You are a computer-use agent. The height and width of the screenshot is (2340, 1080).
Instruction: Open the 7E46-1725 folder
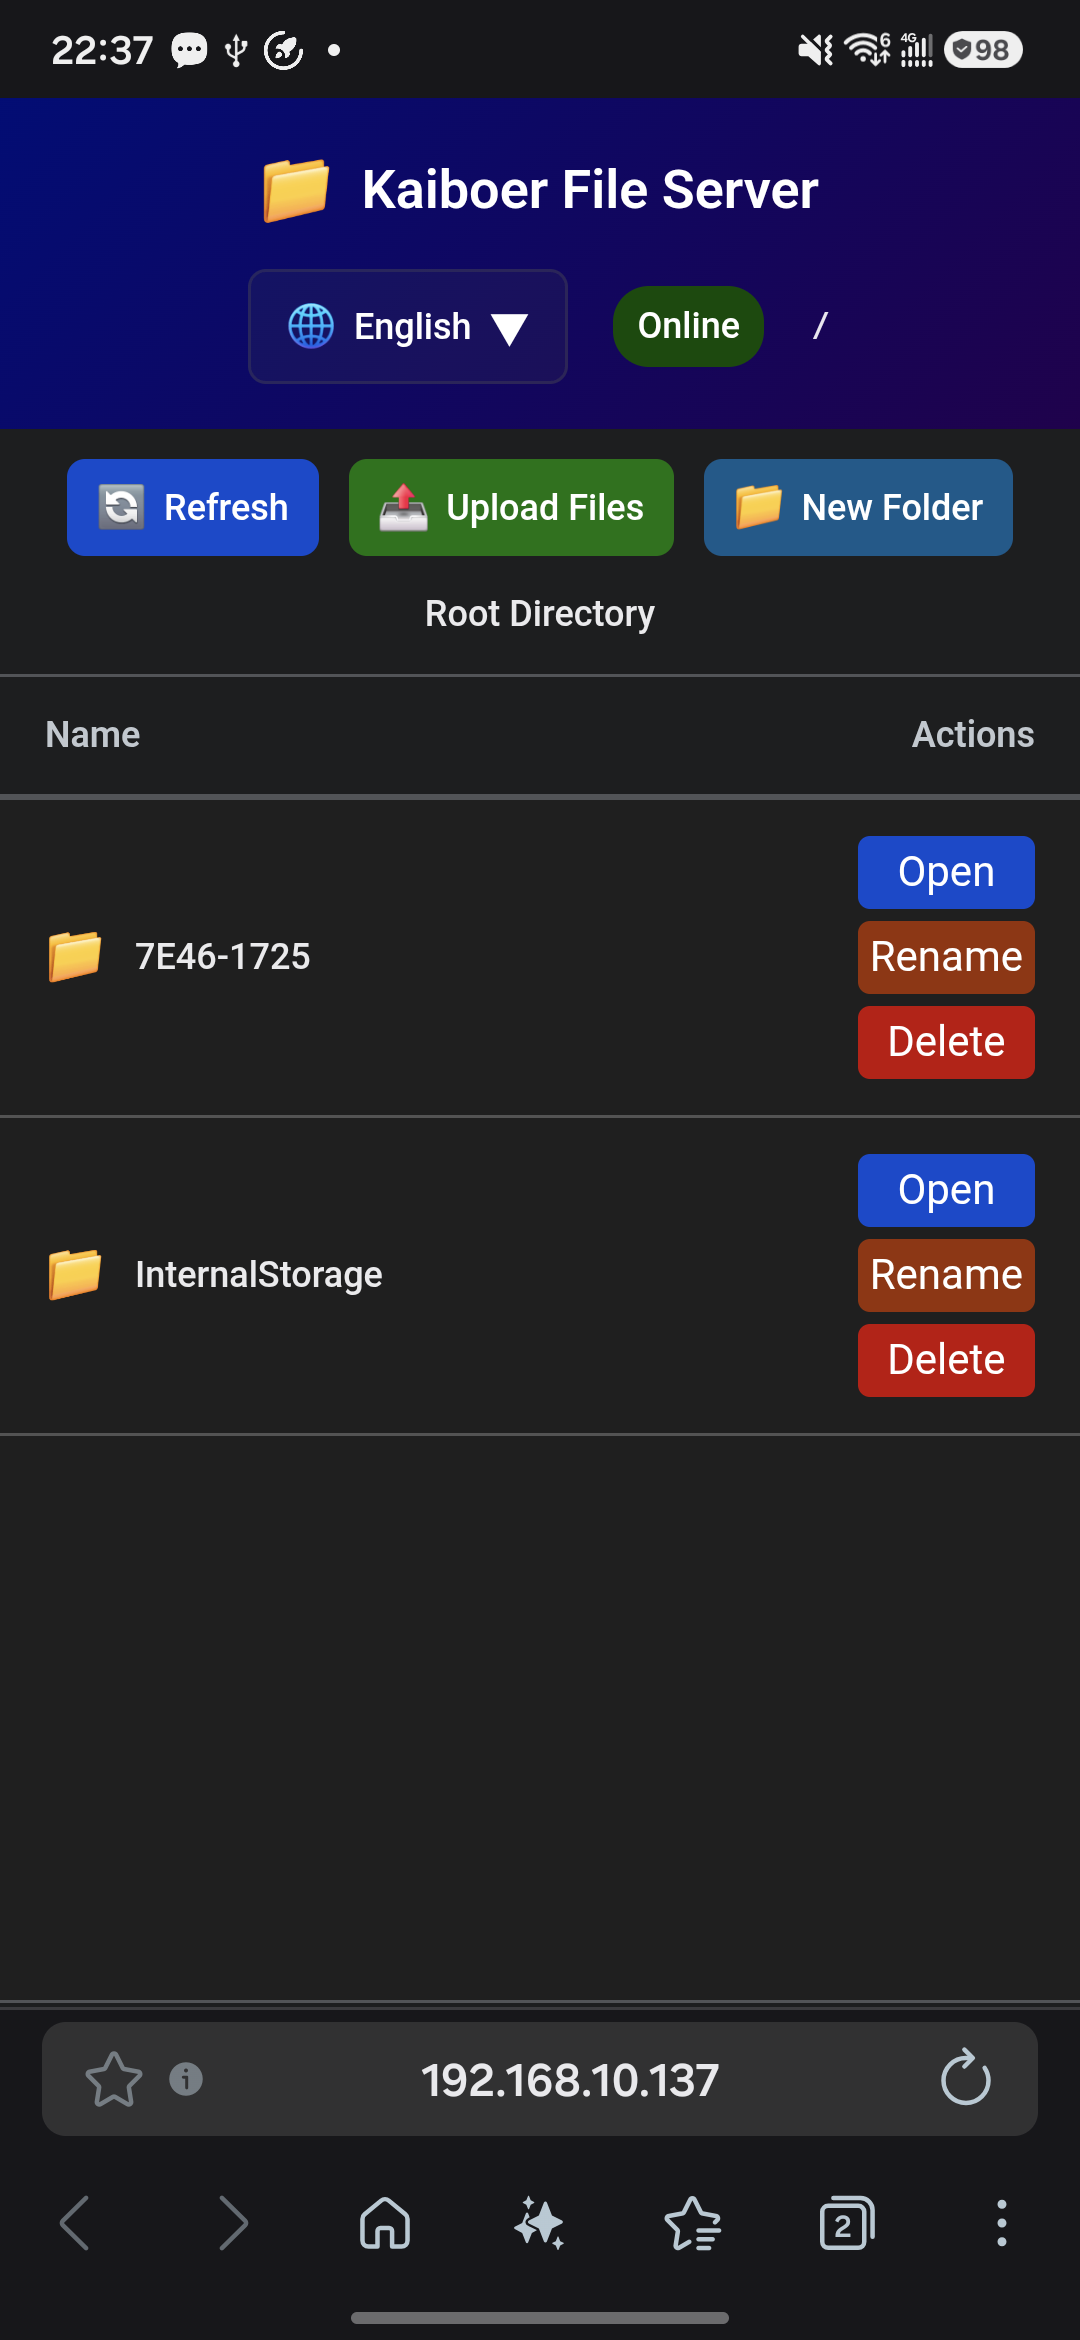(x=946, y=872)
